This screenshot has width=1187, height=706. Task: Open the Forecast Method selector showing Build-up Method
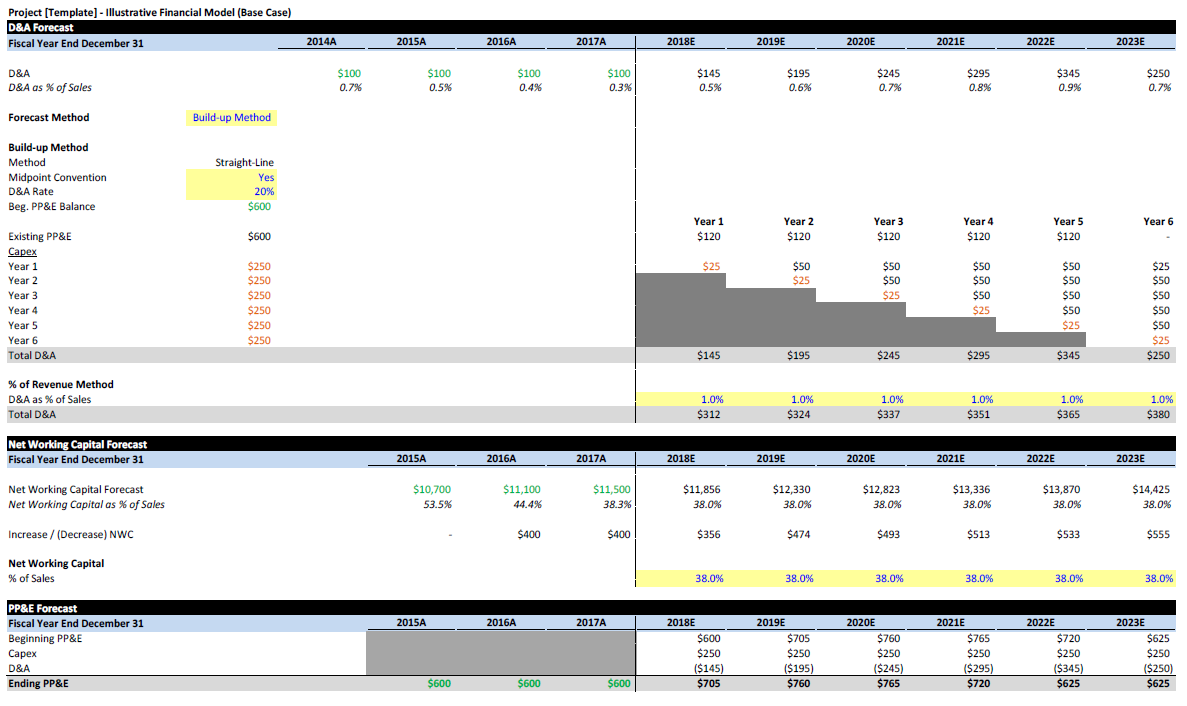[231, 117]
